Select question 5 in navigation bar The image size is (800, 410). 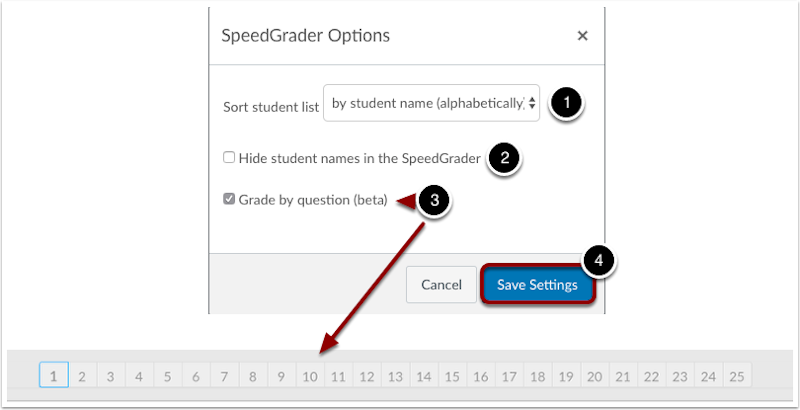pos(167,376)
